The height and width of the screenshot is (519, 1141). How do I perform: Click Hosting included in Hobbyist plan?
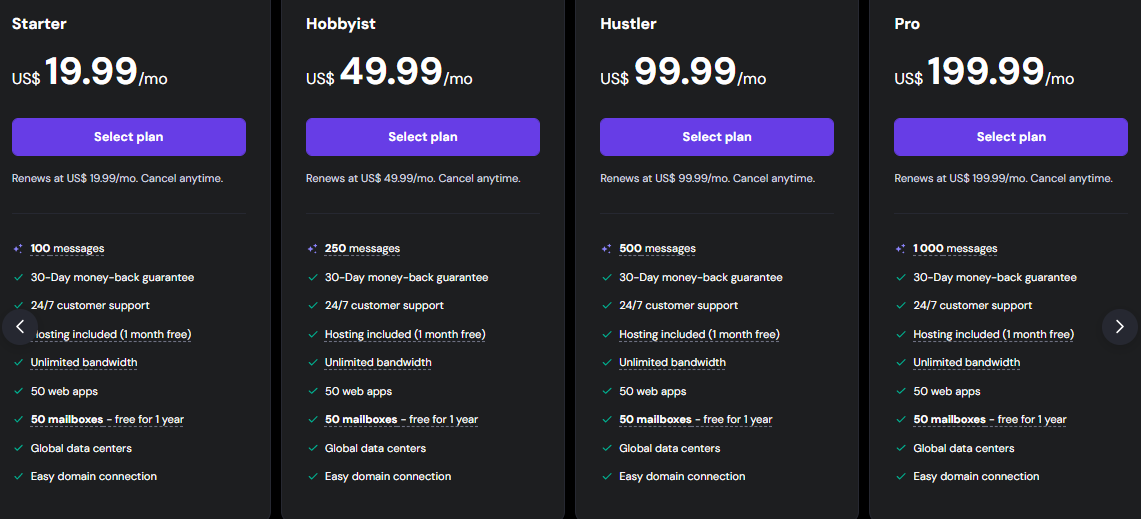pyautogui.click(x=404, y=335)
